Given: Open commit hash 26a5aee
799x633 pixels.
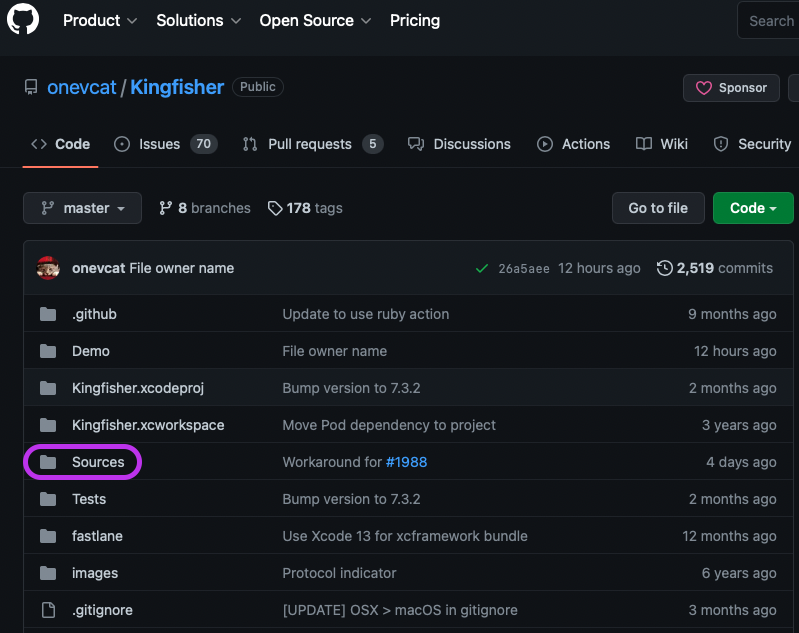Looking at the screenshot, I should coord(524,269).
